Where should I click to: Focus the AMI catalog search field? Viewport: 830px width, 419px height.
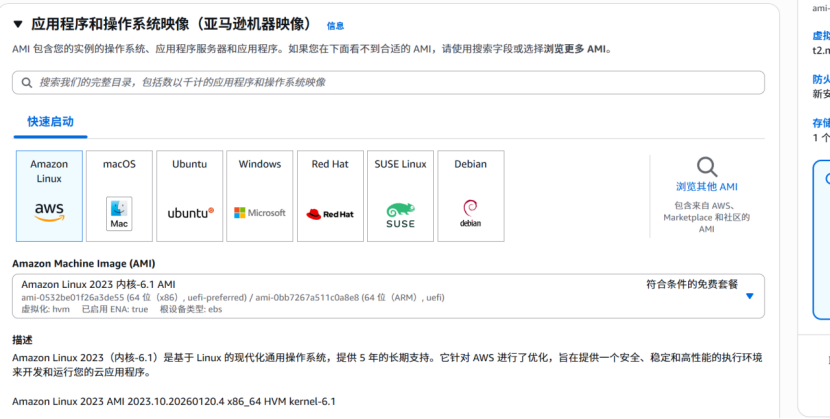(x=390, y=83)
